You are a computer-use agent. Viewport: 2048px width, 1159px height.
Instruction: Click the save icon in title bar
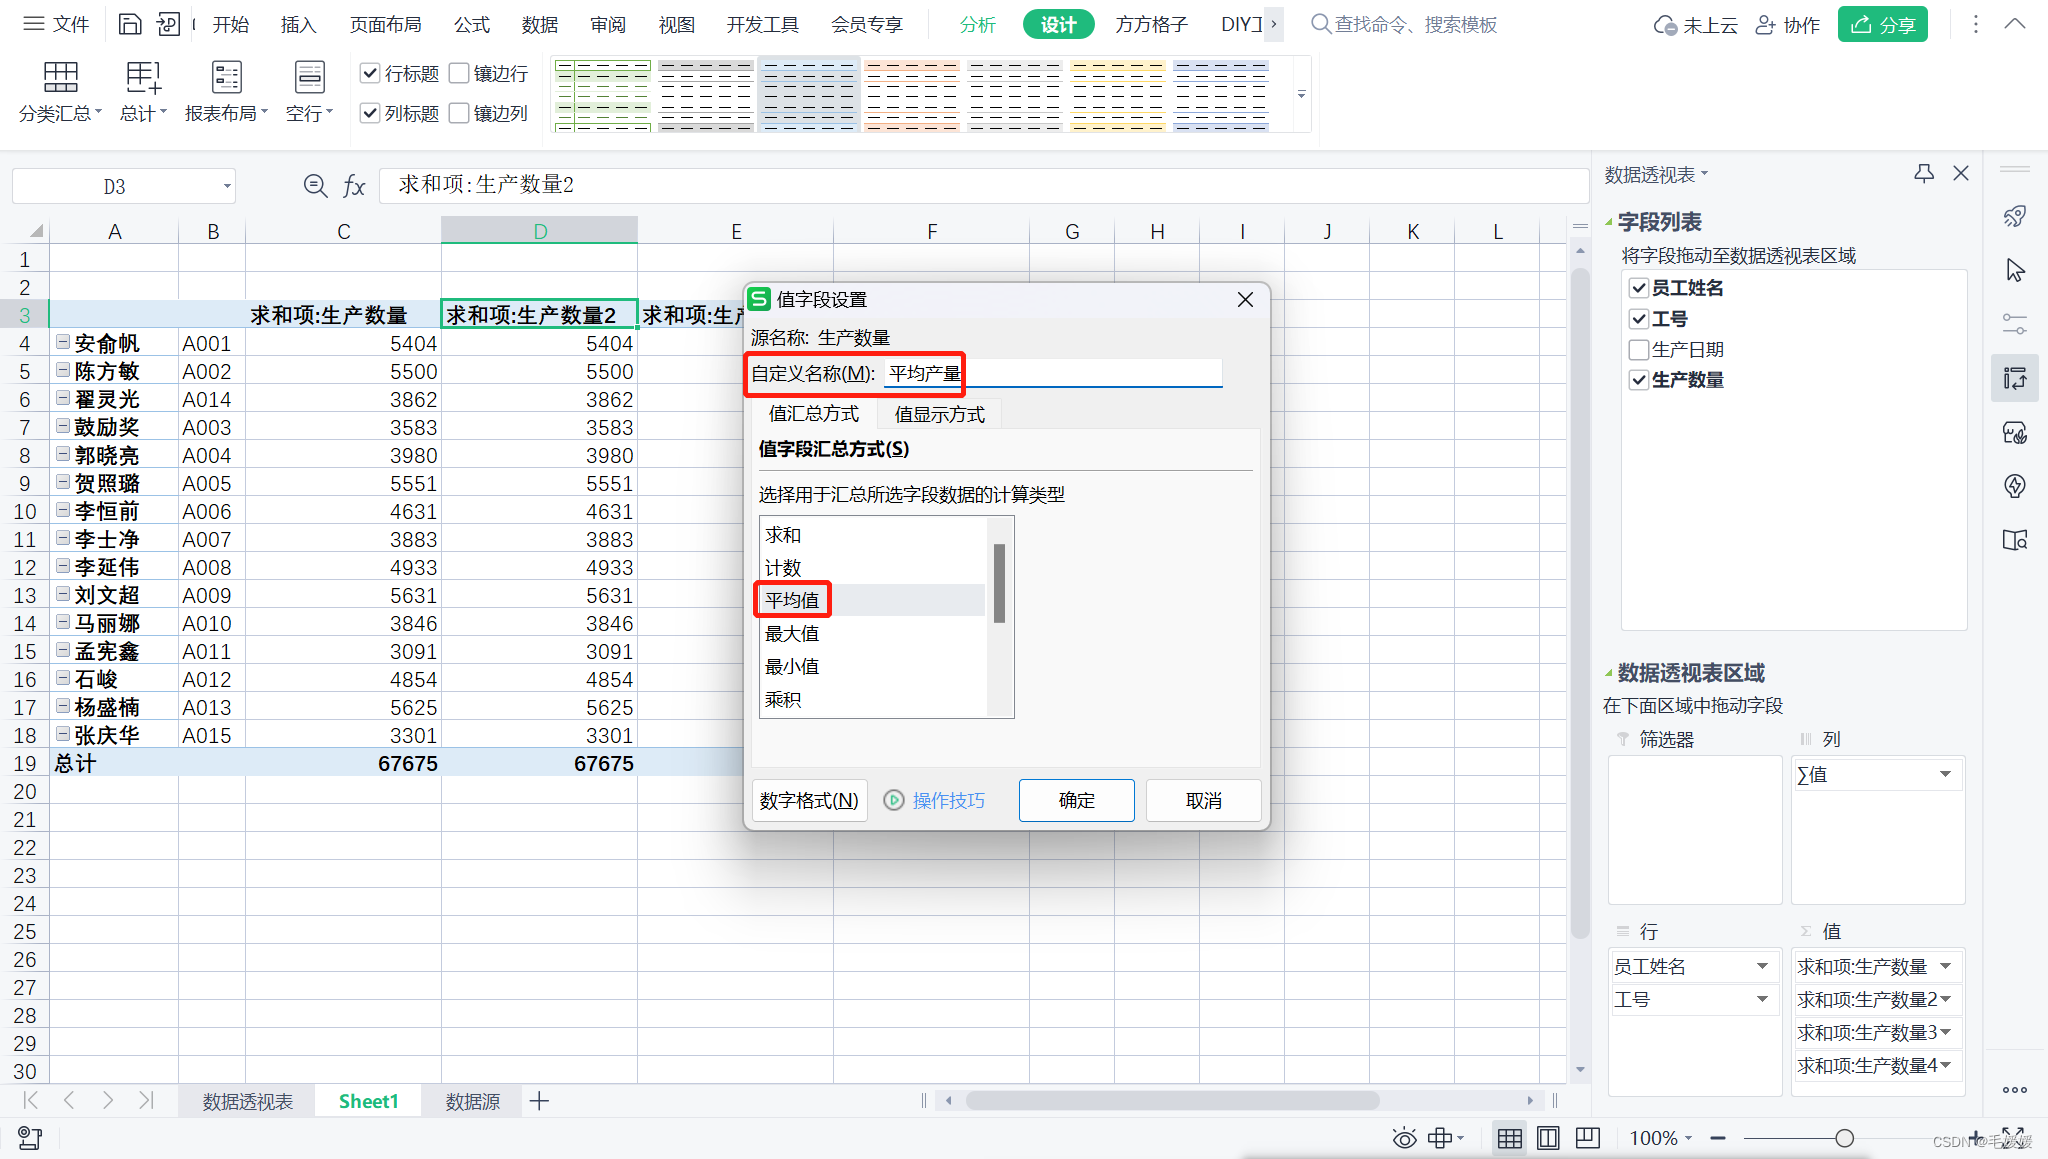(x=130, y=24)
